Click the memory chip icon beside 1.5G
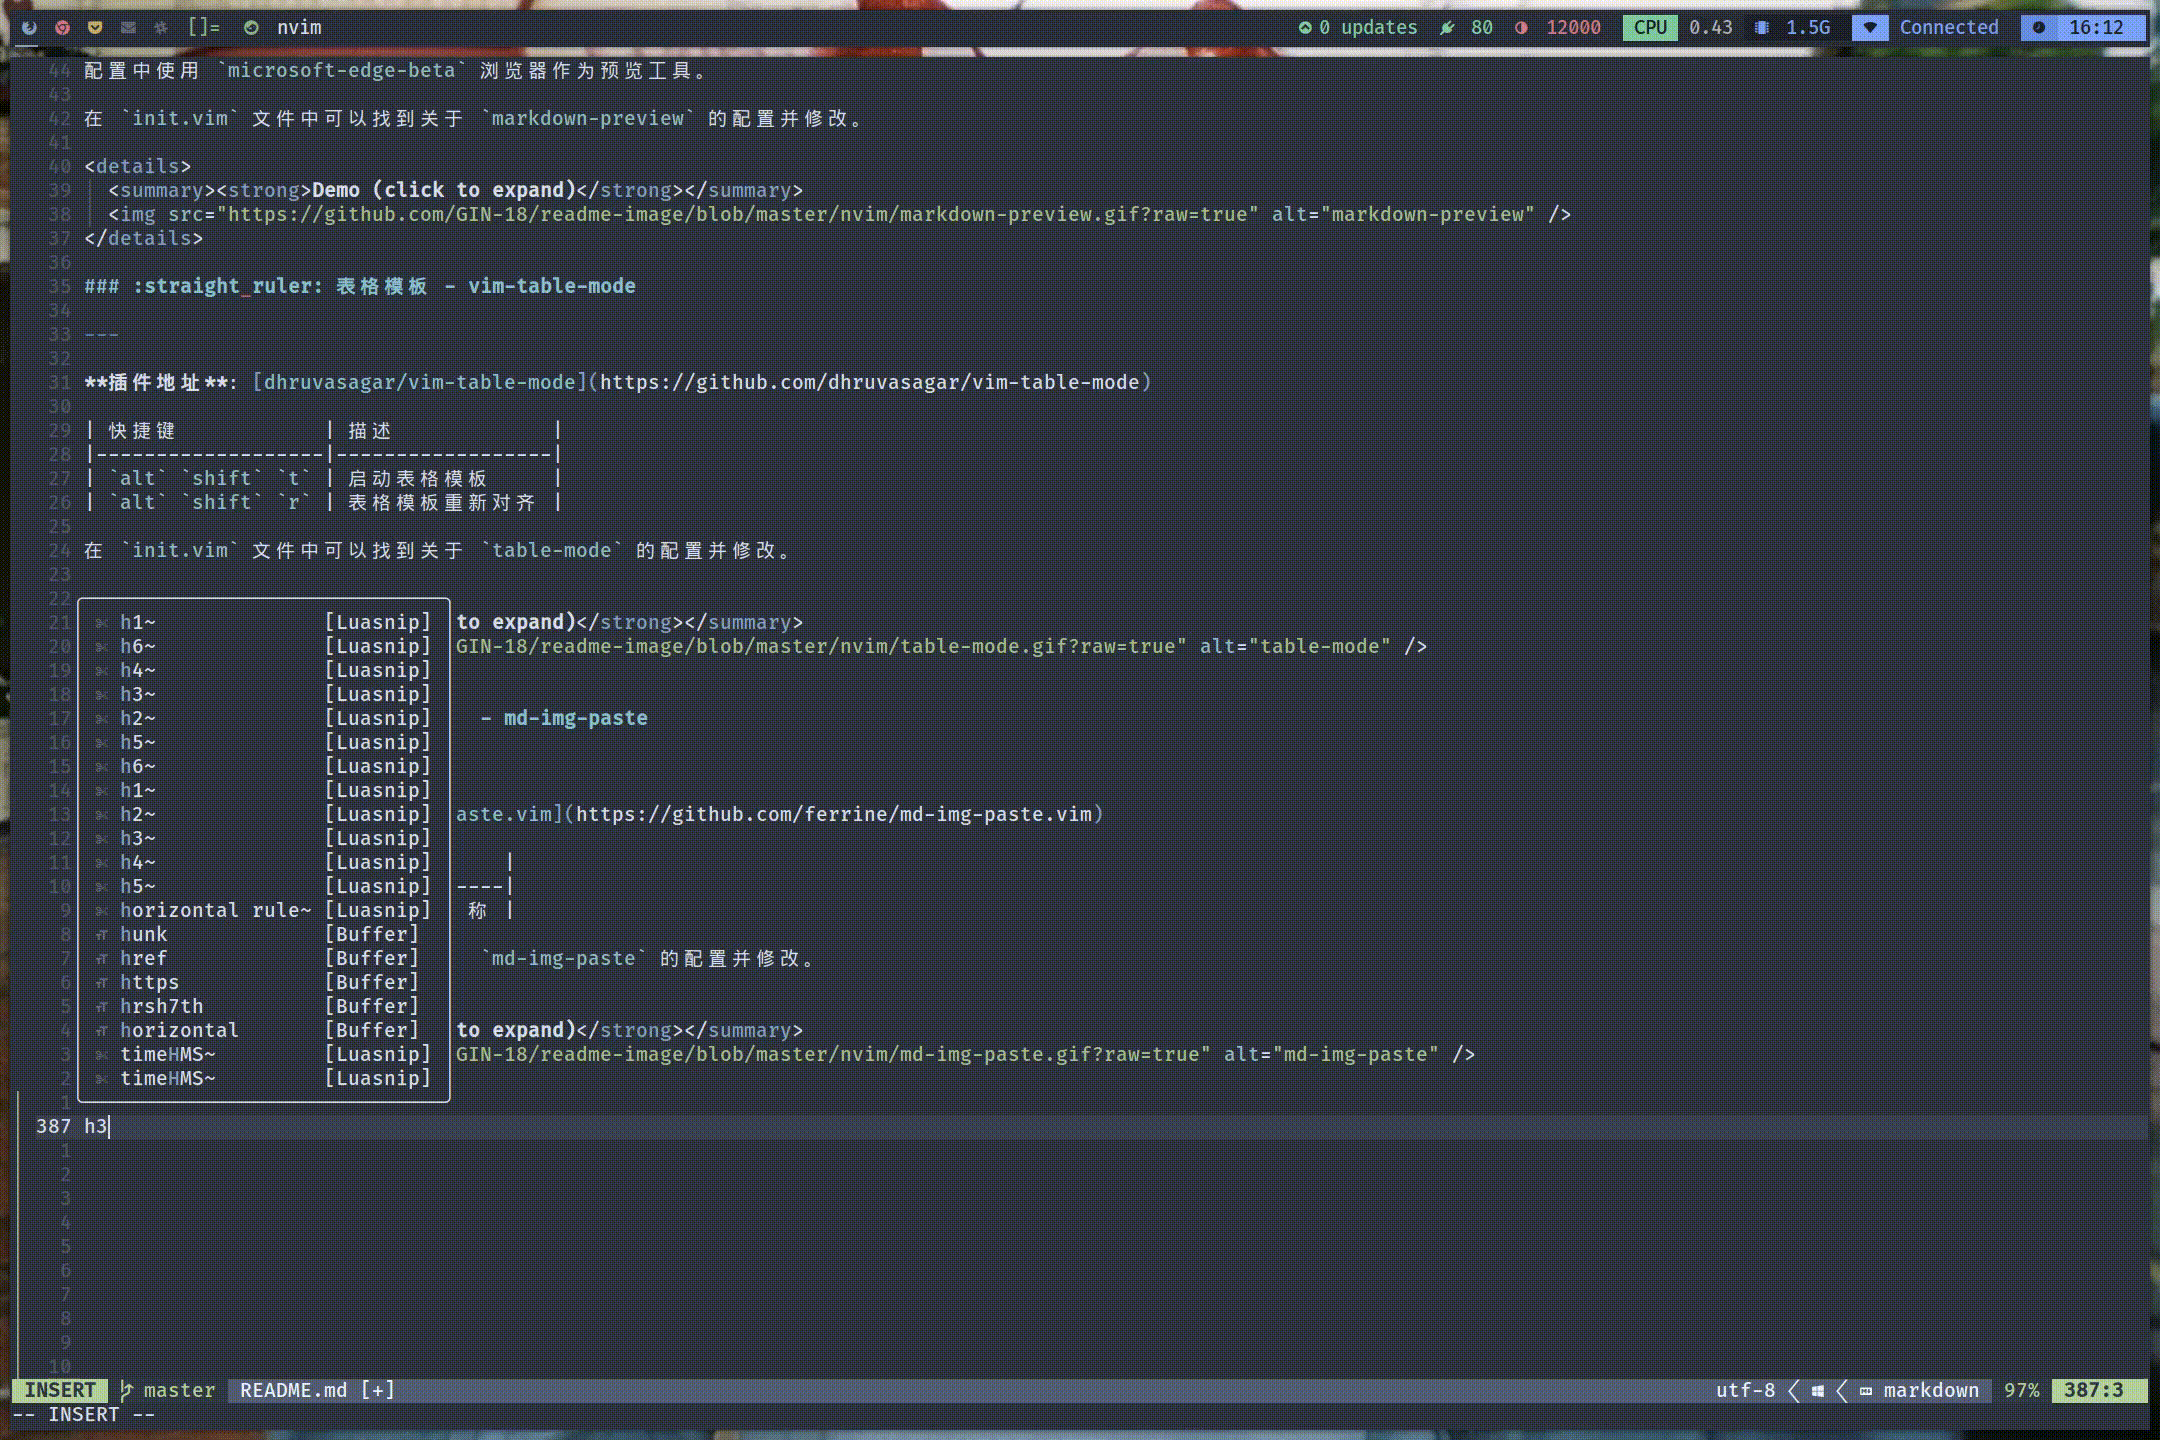This screenshot has height=1440, width=2160. (1761, 27)
